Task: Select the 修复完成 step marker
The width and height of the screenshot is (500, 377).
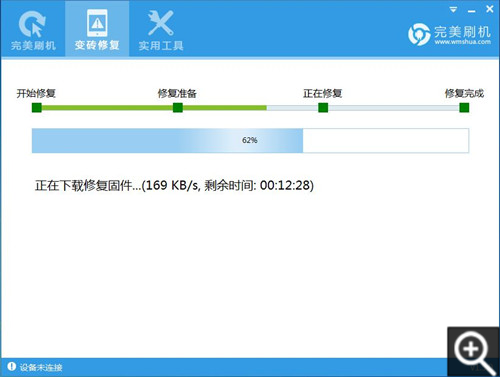Action: coord(464,108)
